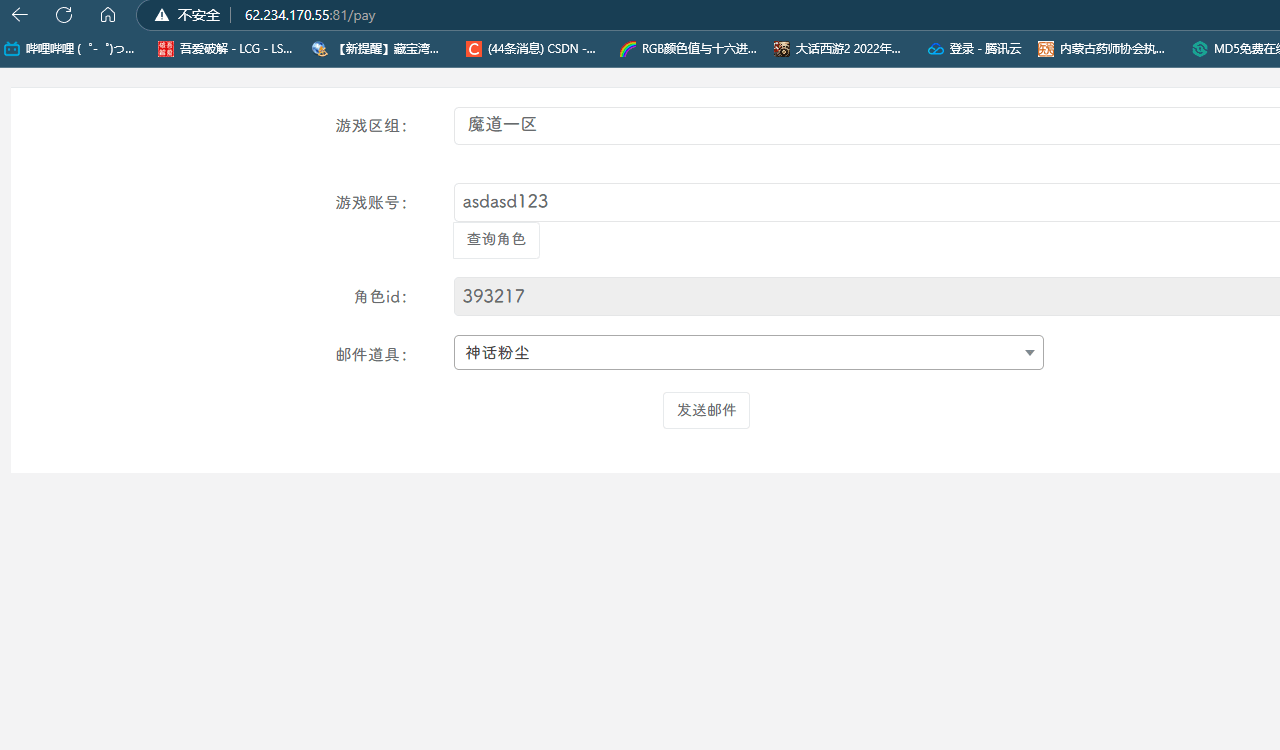The image size is (1280, 750).
Task: Reload the current page
Action: [64, 16]
